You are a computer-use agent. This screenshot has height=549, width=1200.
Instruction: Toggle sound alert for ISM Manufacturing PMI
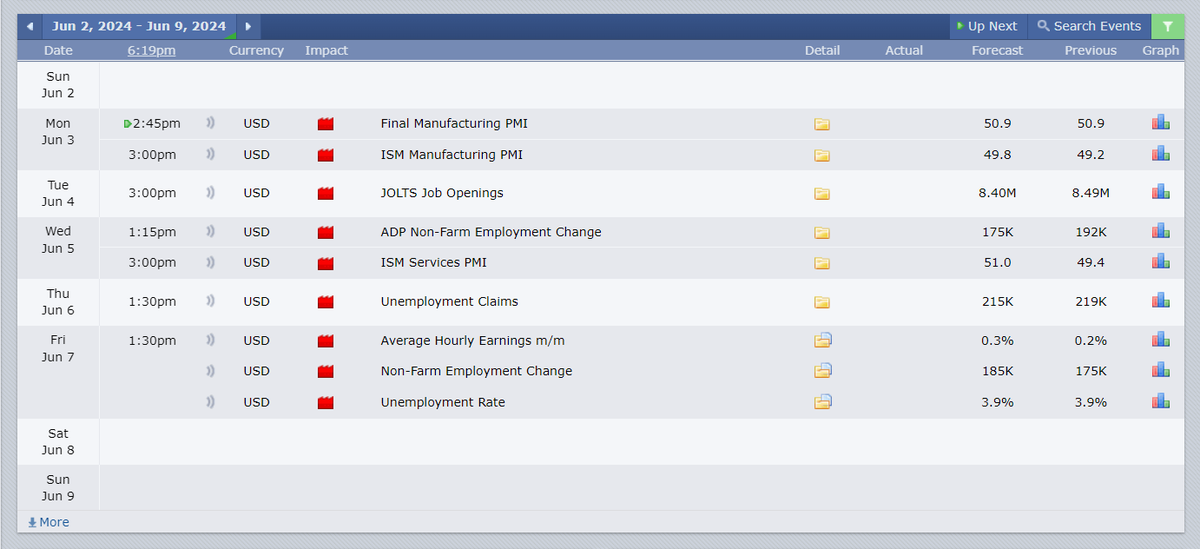tap(211, 154)
